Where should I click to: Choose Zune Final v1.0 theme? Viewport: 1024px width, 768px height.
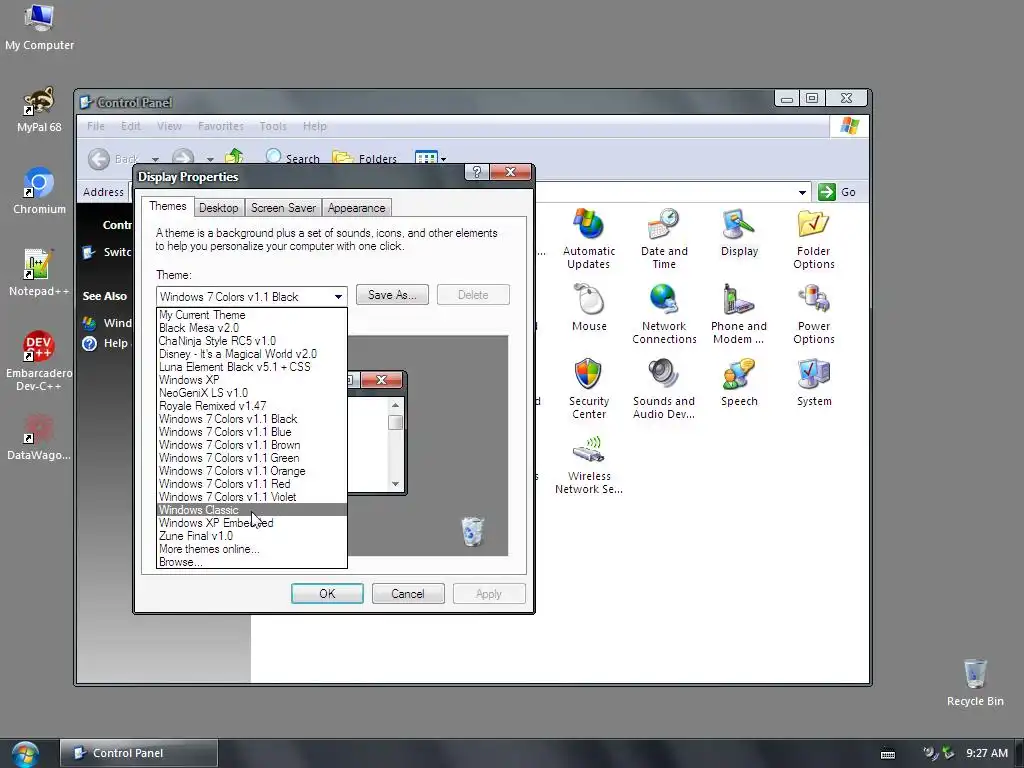point(252,536)
